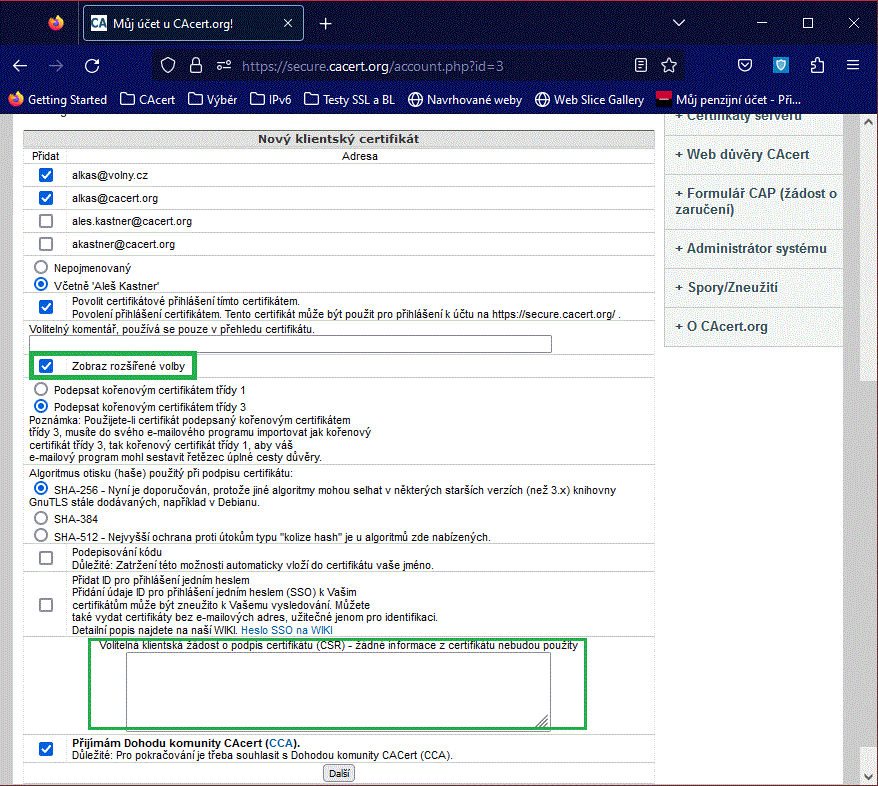The image size is (878, 786).
Task: Open the Heslo SSO na WIKI link
Action: [286, 631]
